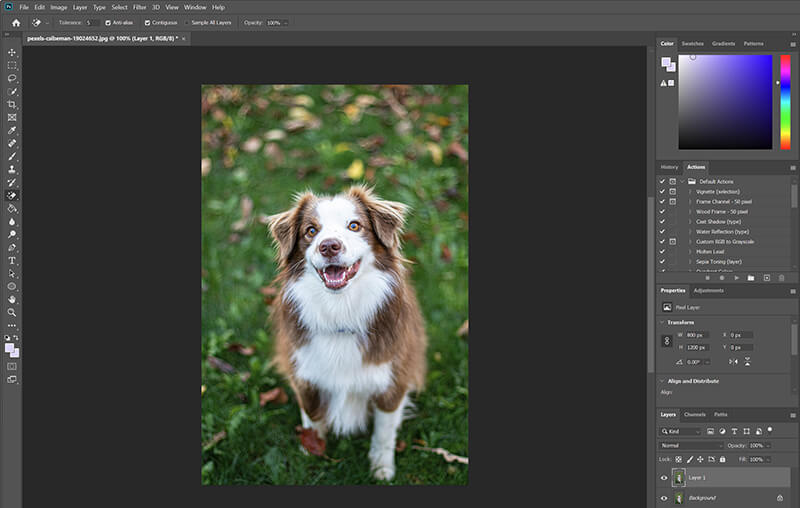Toggle Wood Frame action checkmark
The image size is (800, 508).
pos(662,212)
